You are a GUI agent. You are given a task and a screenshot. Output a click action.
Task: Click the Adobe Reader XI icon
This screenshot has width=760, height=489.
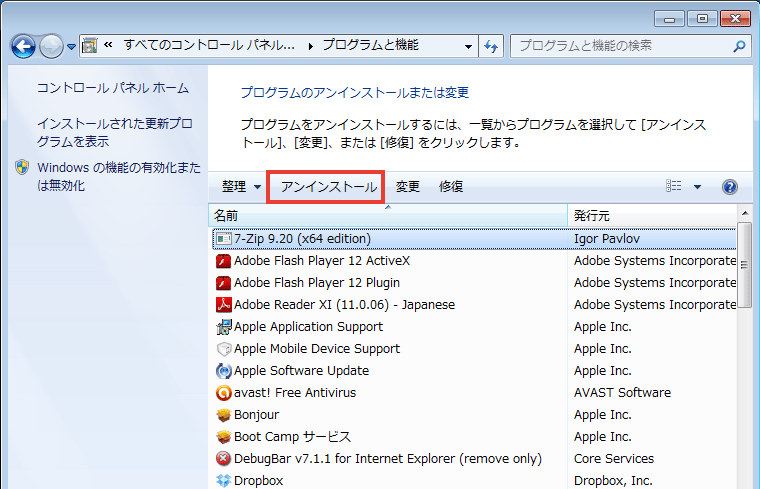coord(223,305)
